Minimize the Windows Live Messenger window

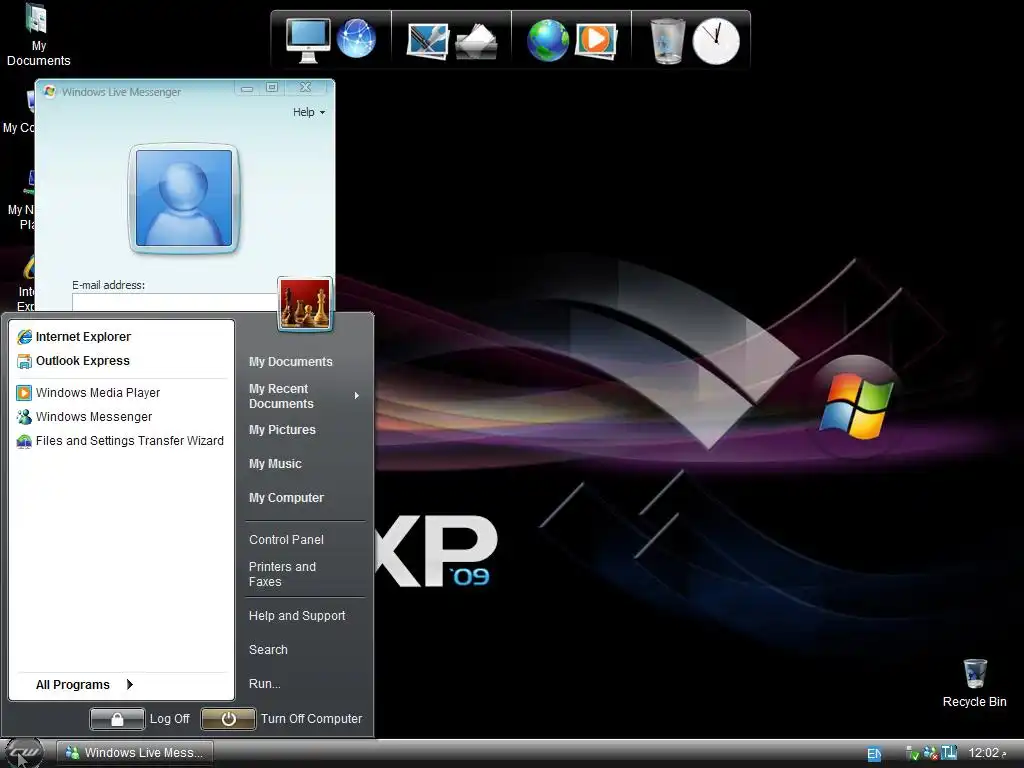pos(247,88)
